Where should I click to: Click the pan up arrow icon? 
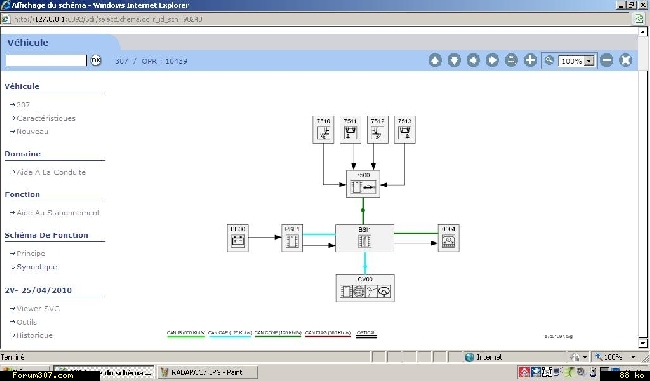pos(435,61)
